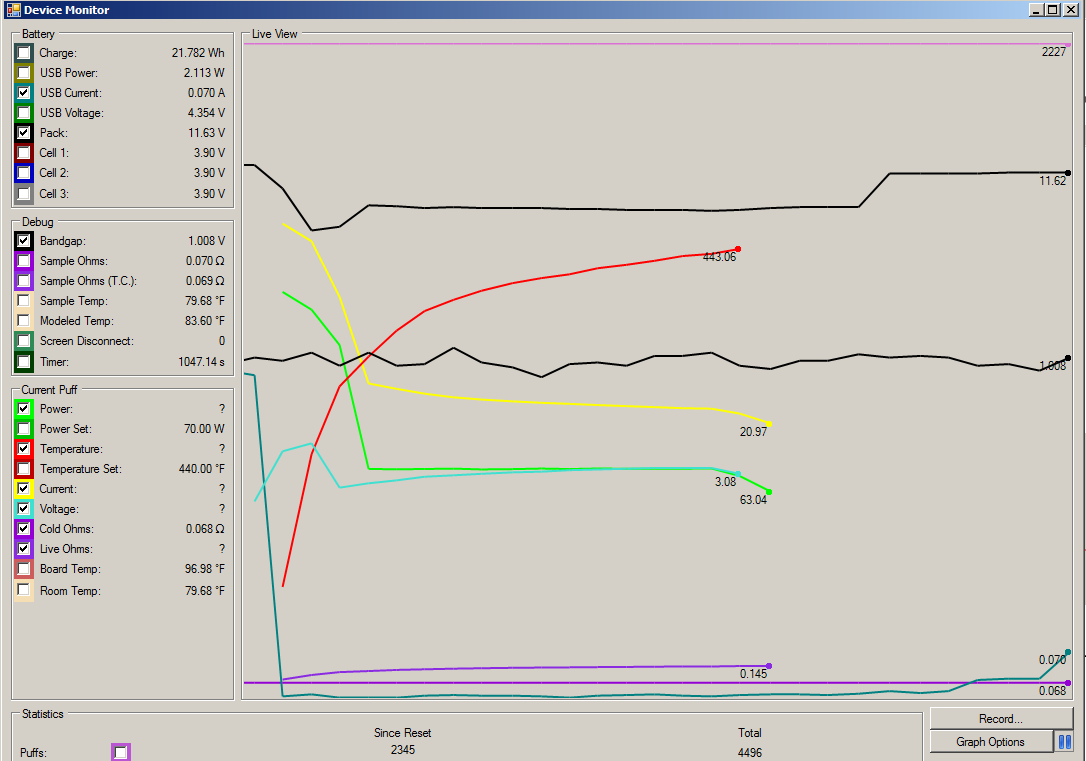
Task: Open the Record... dialog
Action: [x=1000, y=718]
